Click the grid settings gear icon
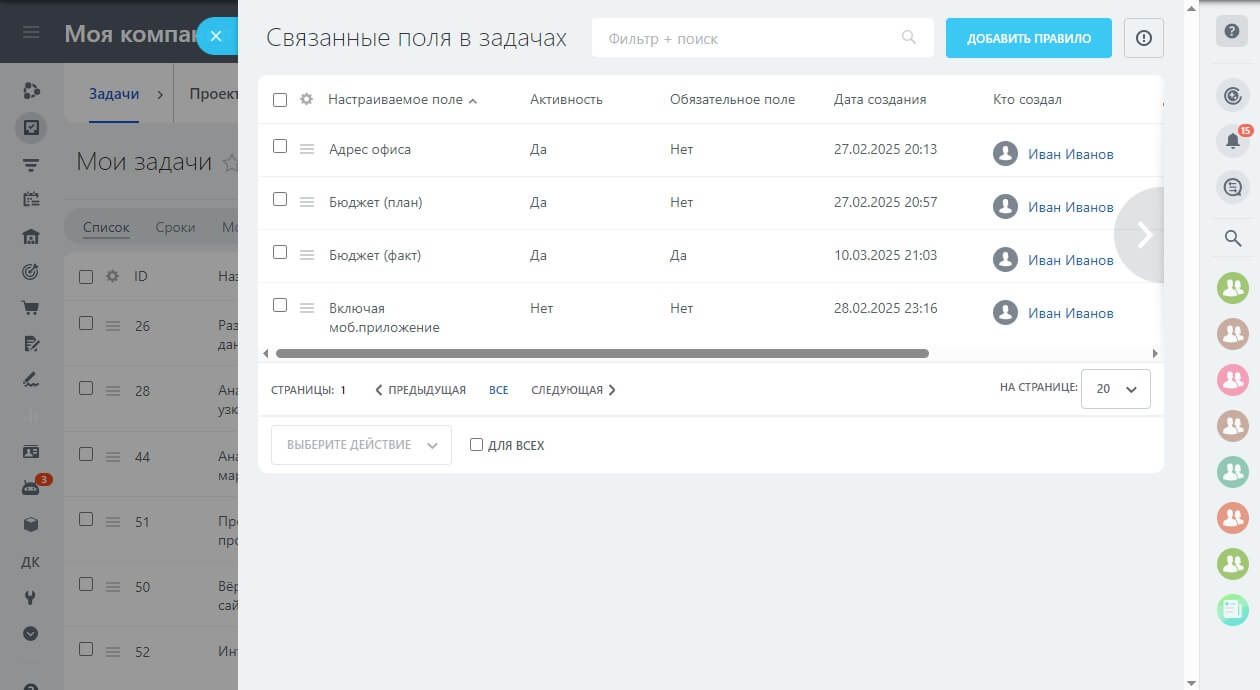Image resolution: width=1260 pixels, height=690 pixels. click(307, 100)
